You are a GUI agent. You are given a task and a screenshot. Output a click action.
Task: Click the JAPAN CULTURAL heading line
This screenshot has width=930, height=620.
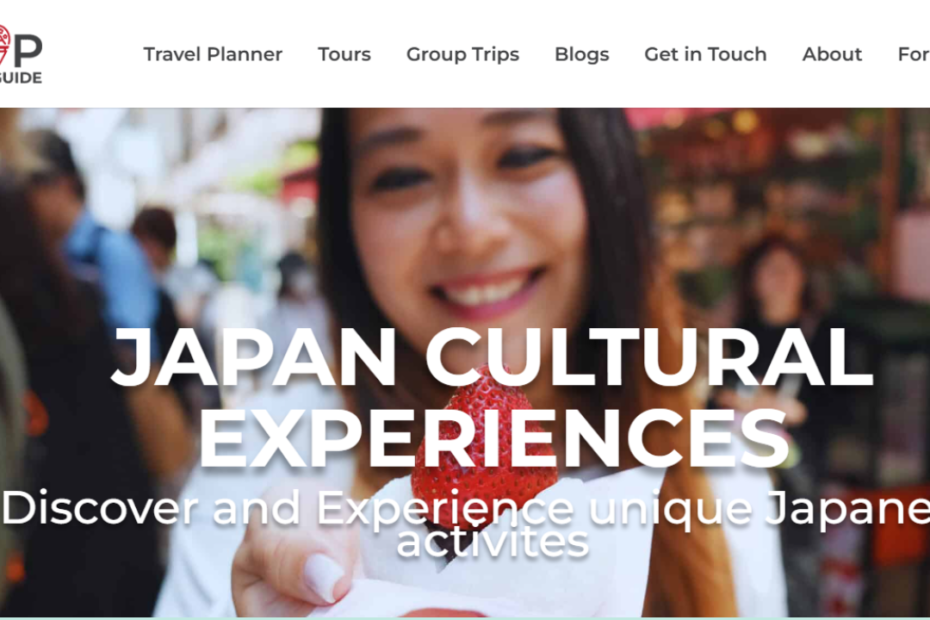[492, 358]
